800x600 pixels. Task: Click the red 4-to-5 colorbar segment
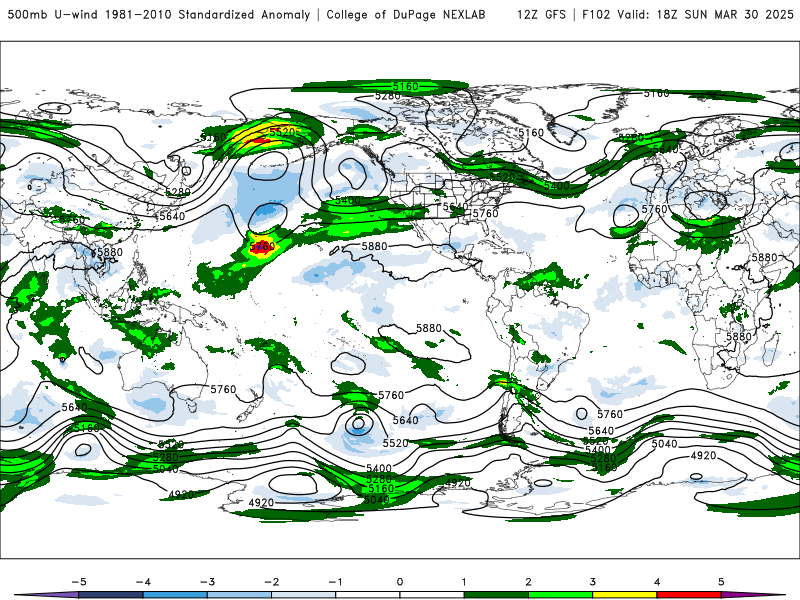tap(688, 595)
